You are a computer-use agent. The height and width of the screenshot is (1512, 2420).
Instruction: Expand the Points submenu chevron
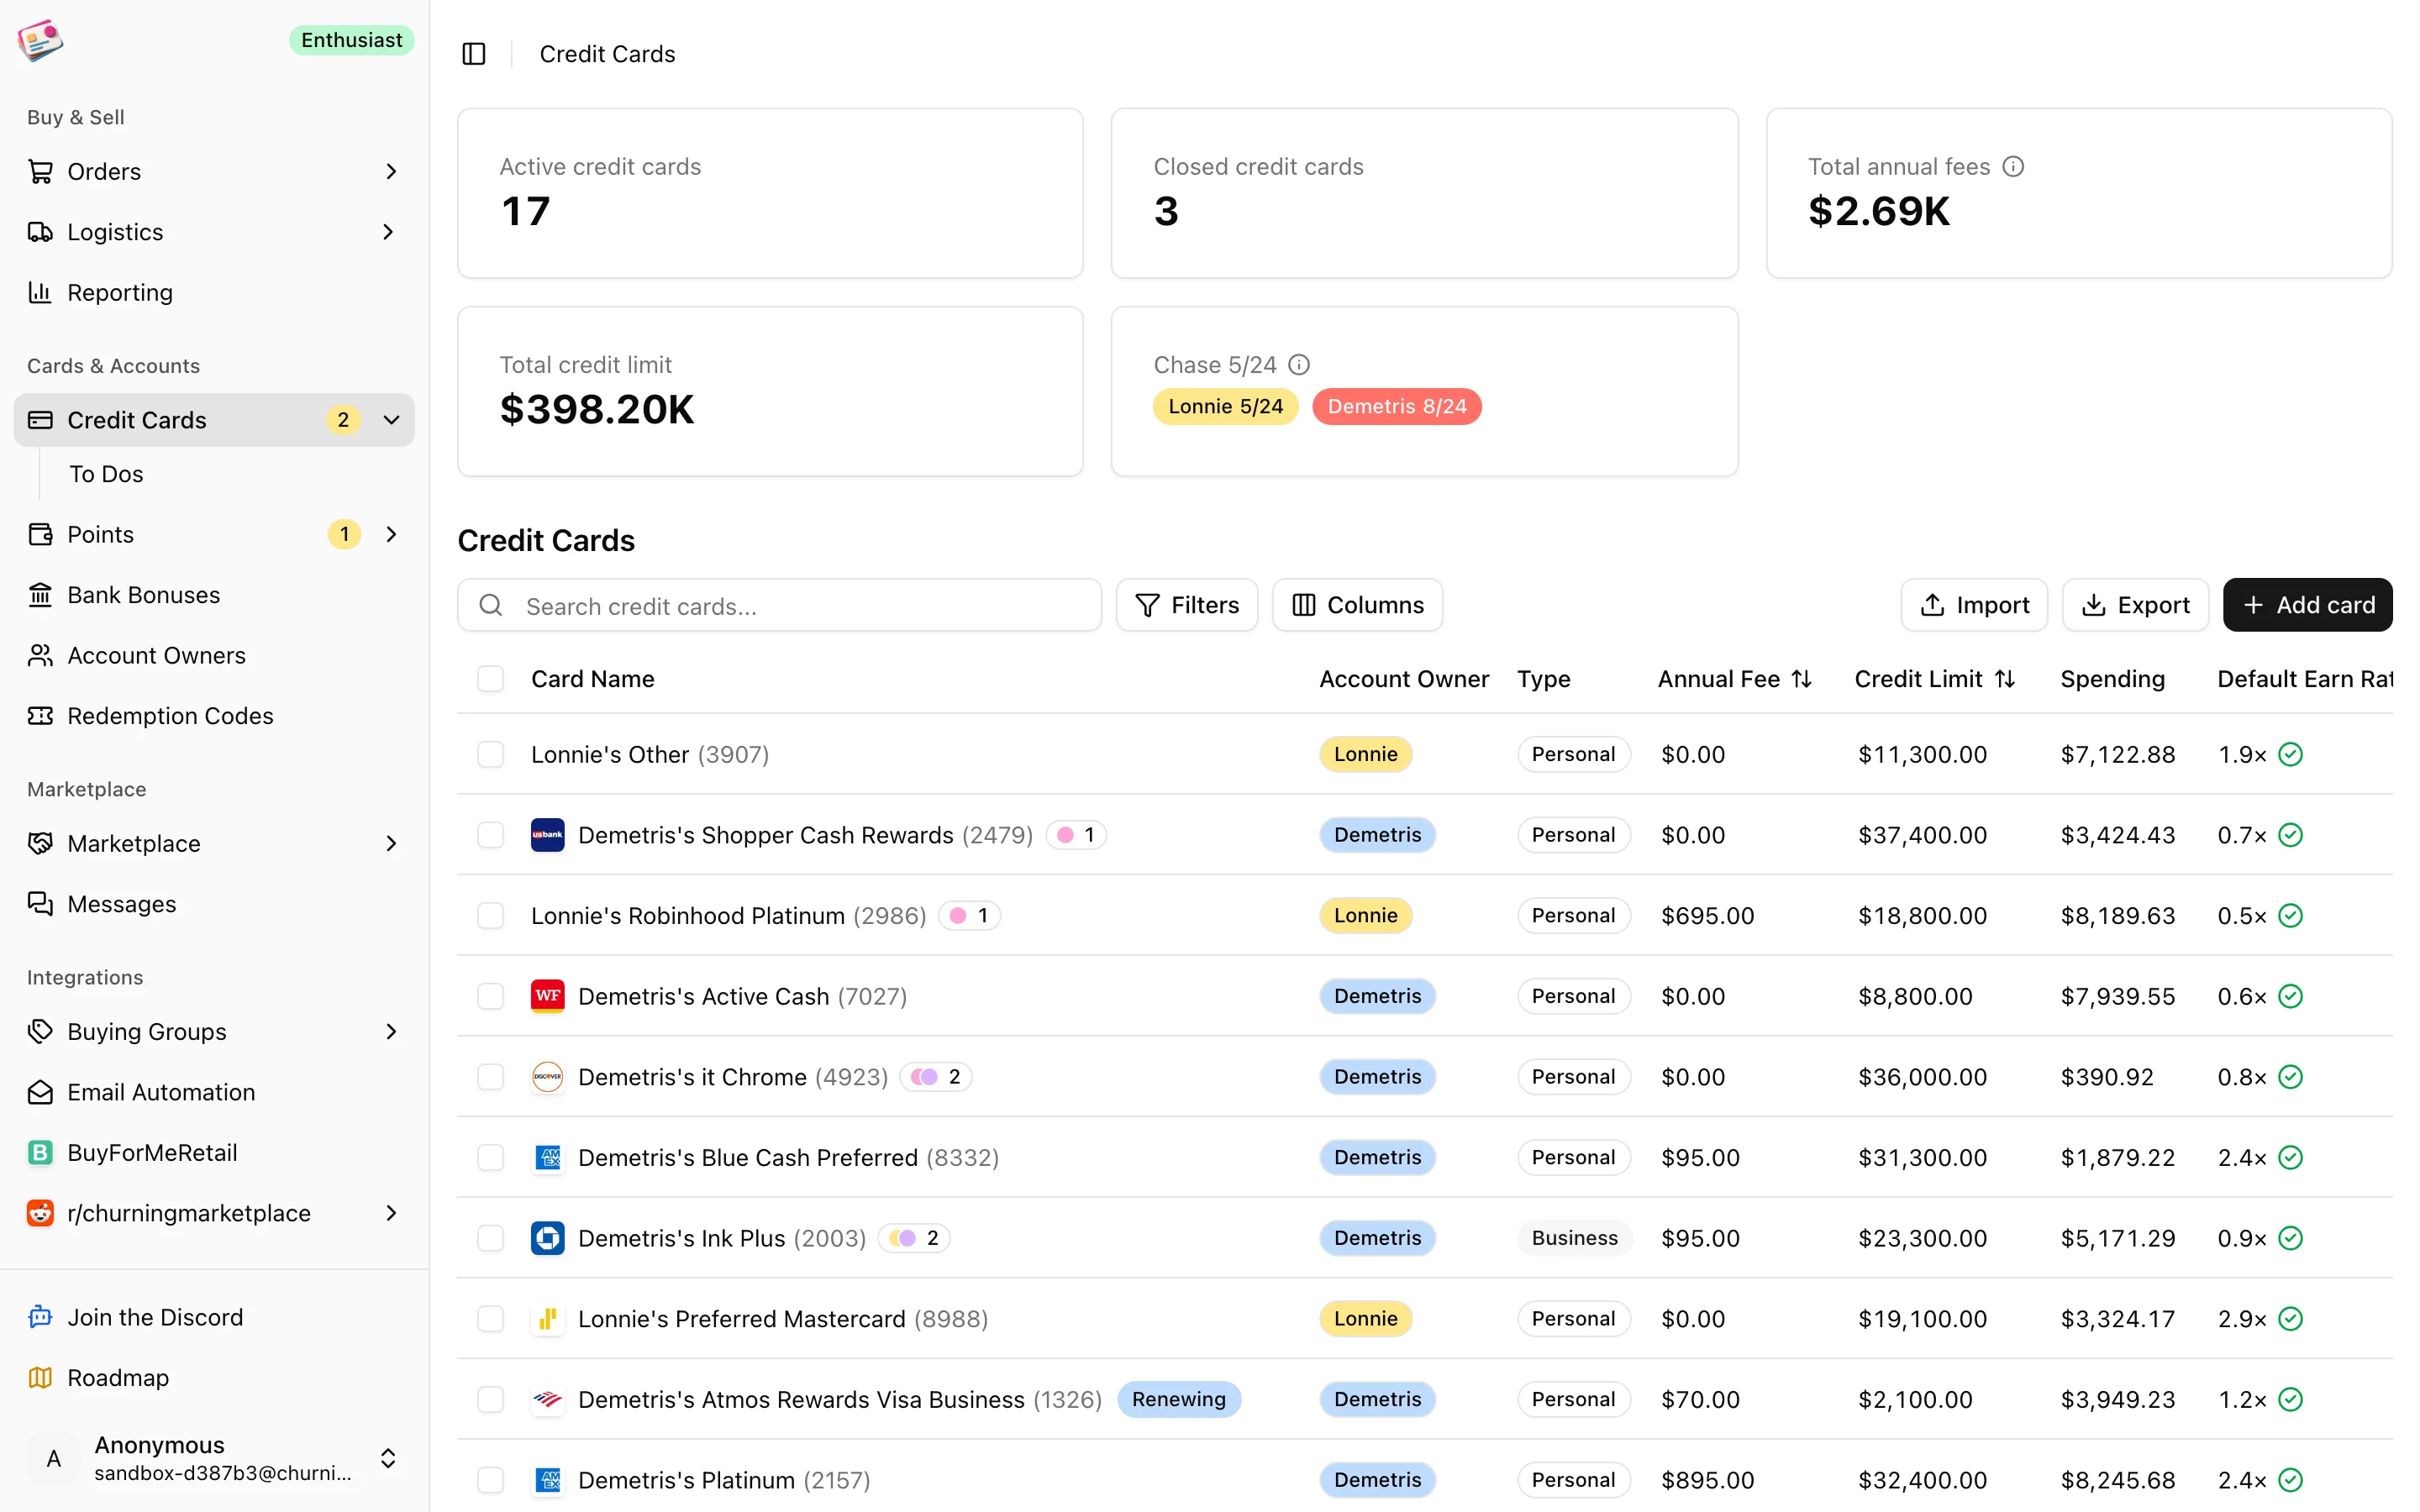[x=391, y=534]
